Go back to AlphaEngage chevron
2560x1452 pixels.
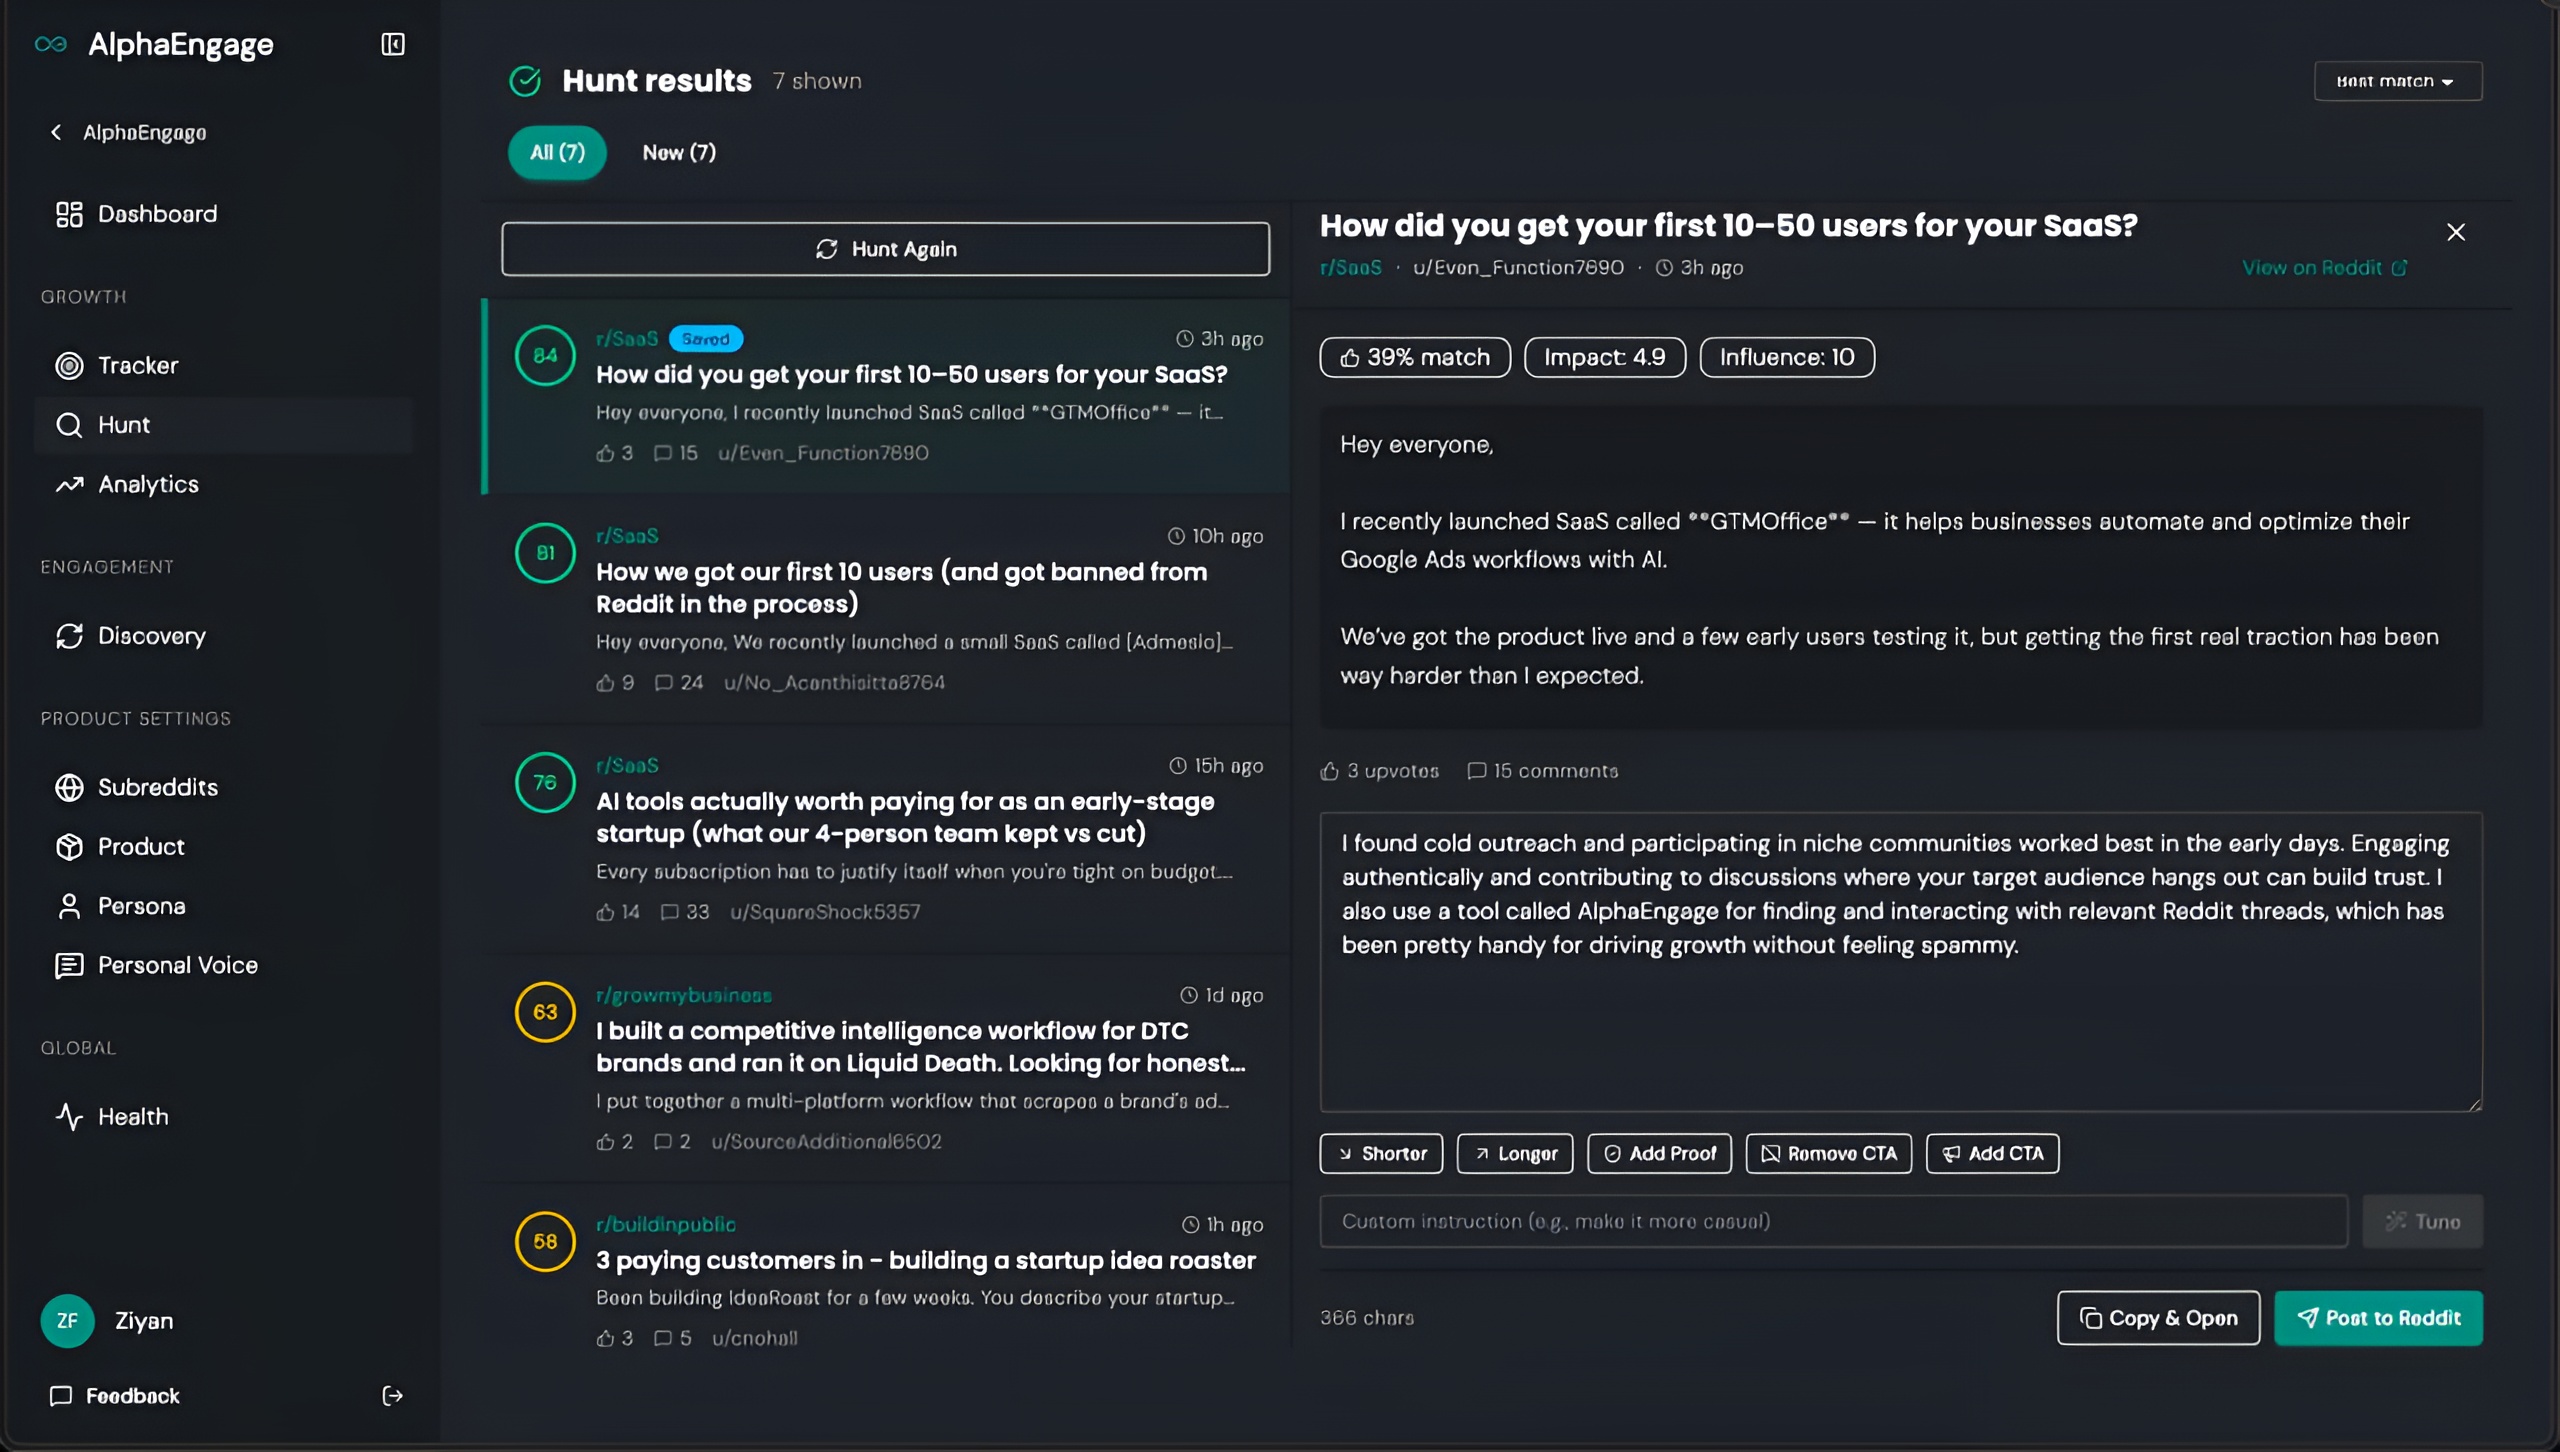[56, 132]
